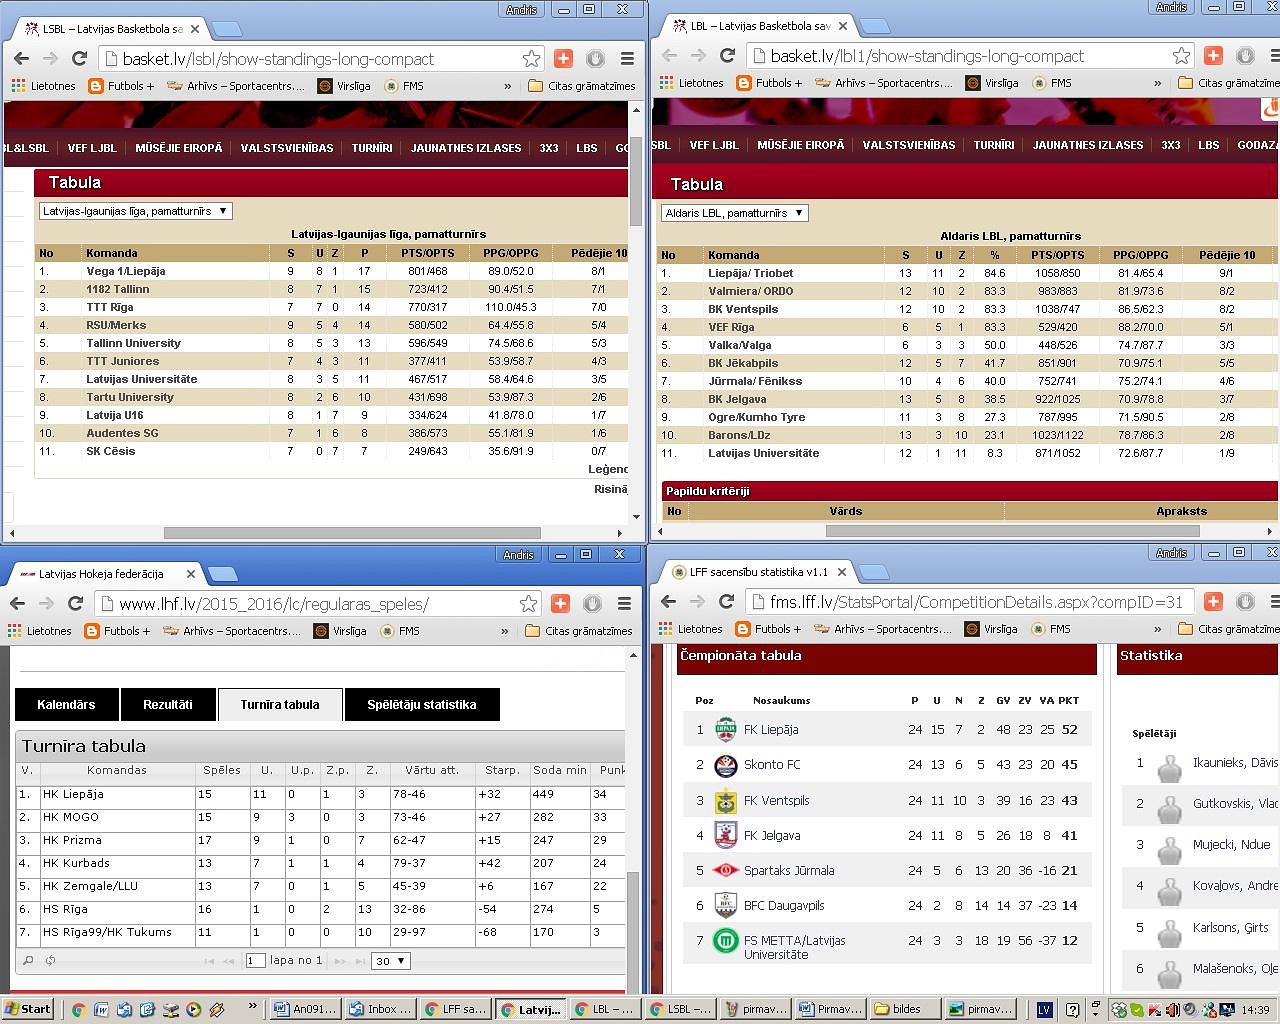Go back in the hockey federation window

tap(17, 603)
